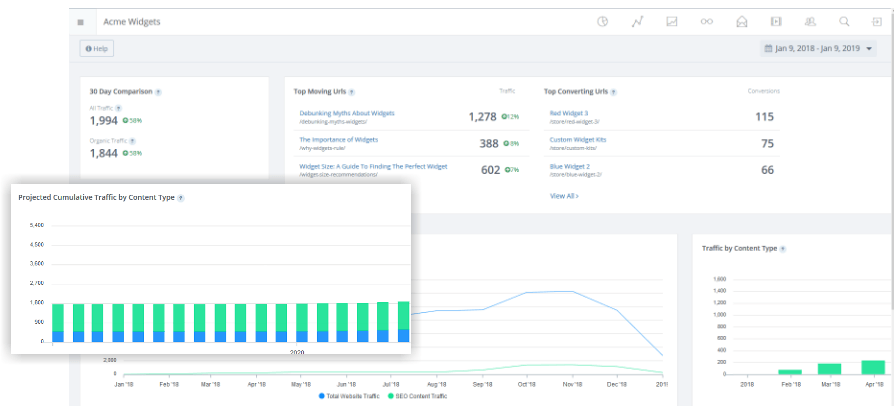Click the 602 traffic value

pos(490,170)
